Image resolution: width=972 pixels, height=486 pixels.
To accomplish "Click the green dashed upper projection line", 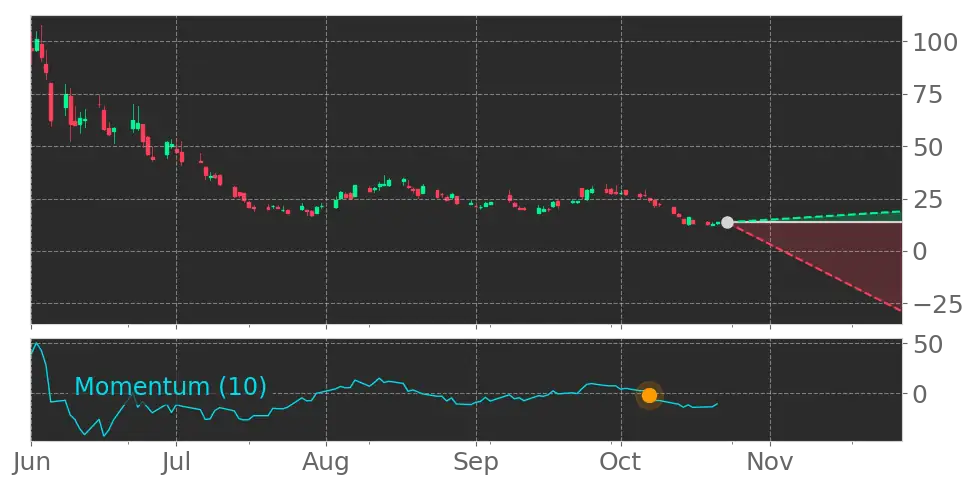I will point(817,216).
